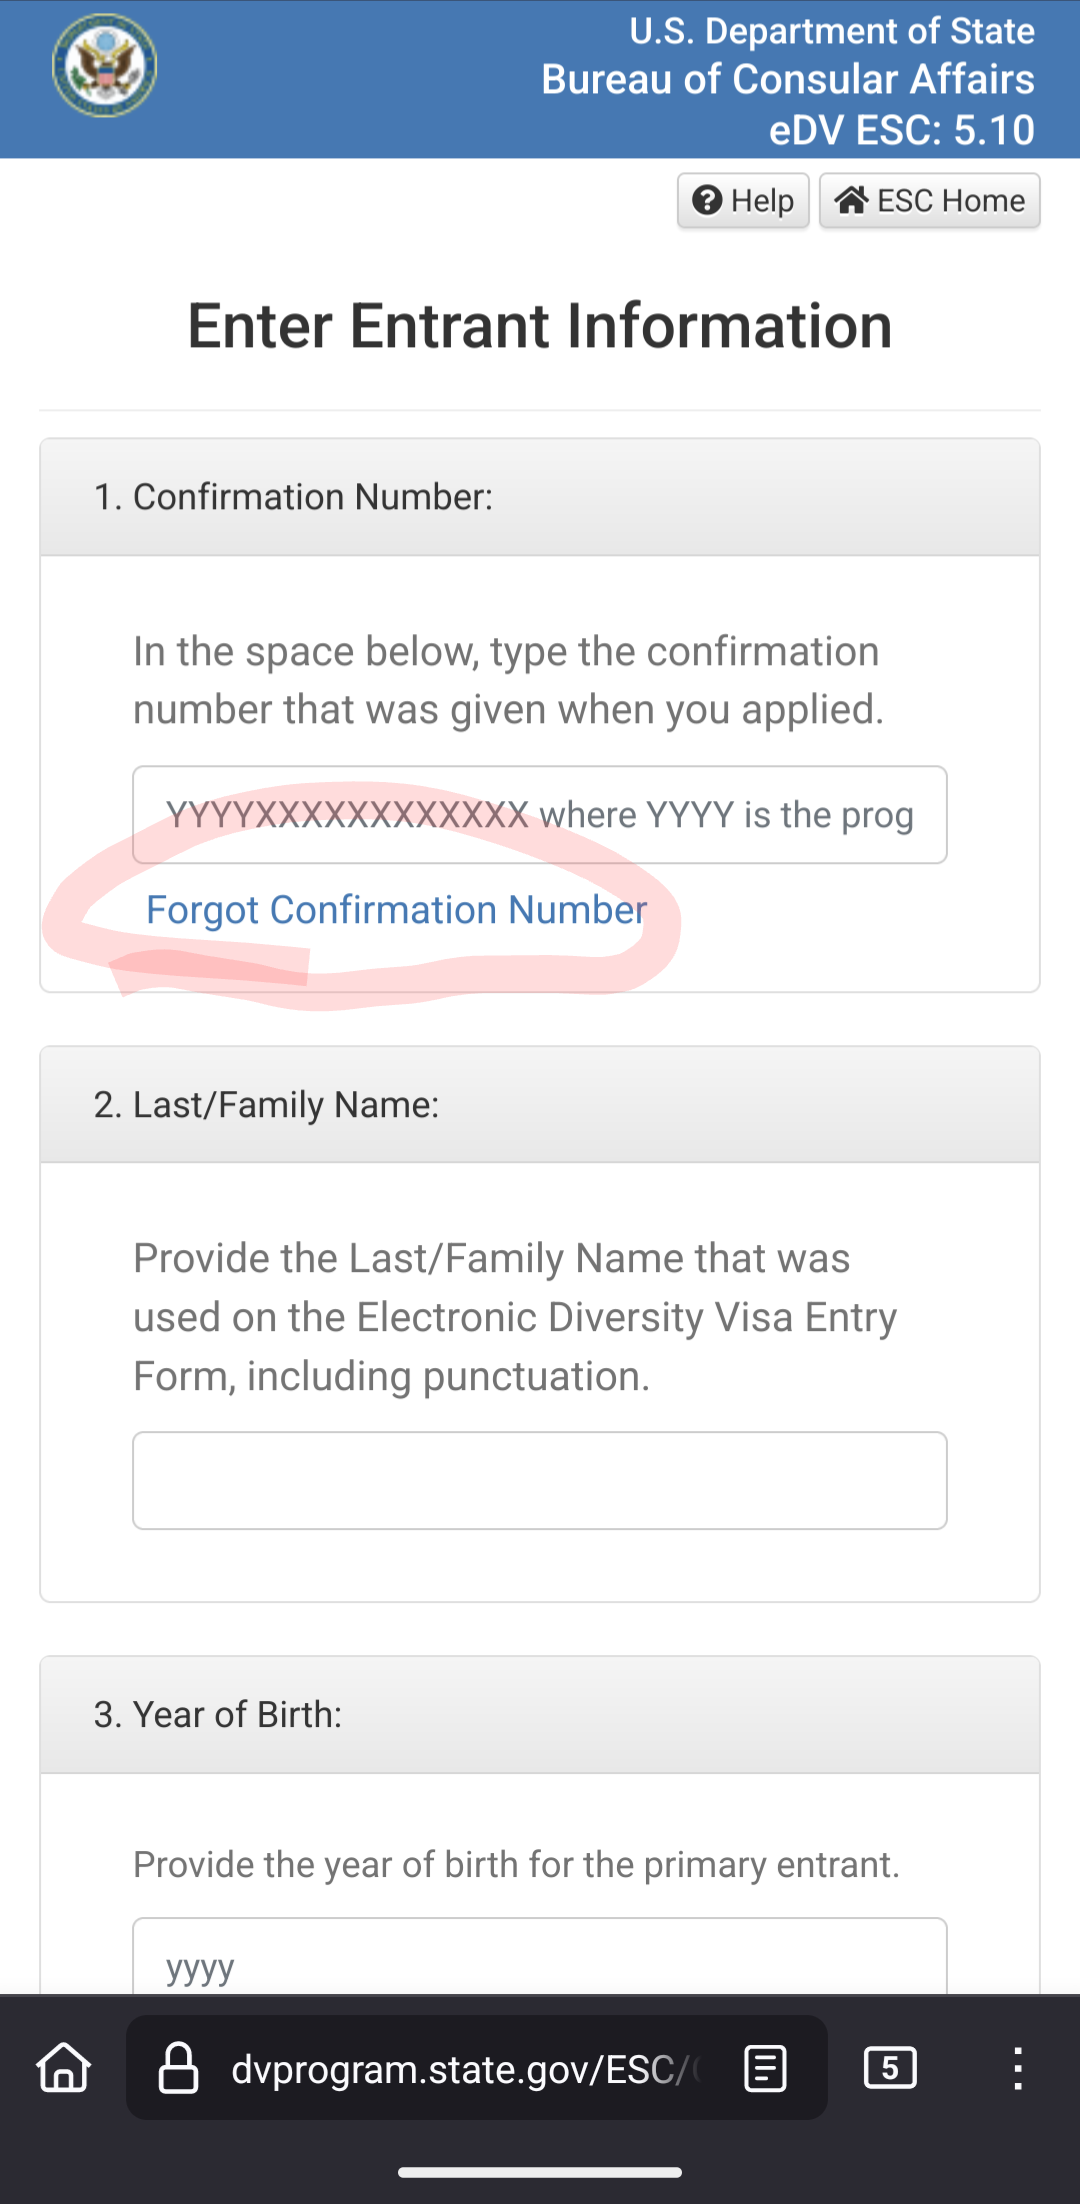Viewport: 1080px width, 2204px height.
Task: Open the browser three-dot menu
Action: 1018,2068
